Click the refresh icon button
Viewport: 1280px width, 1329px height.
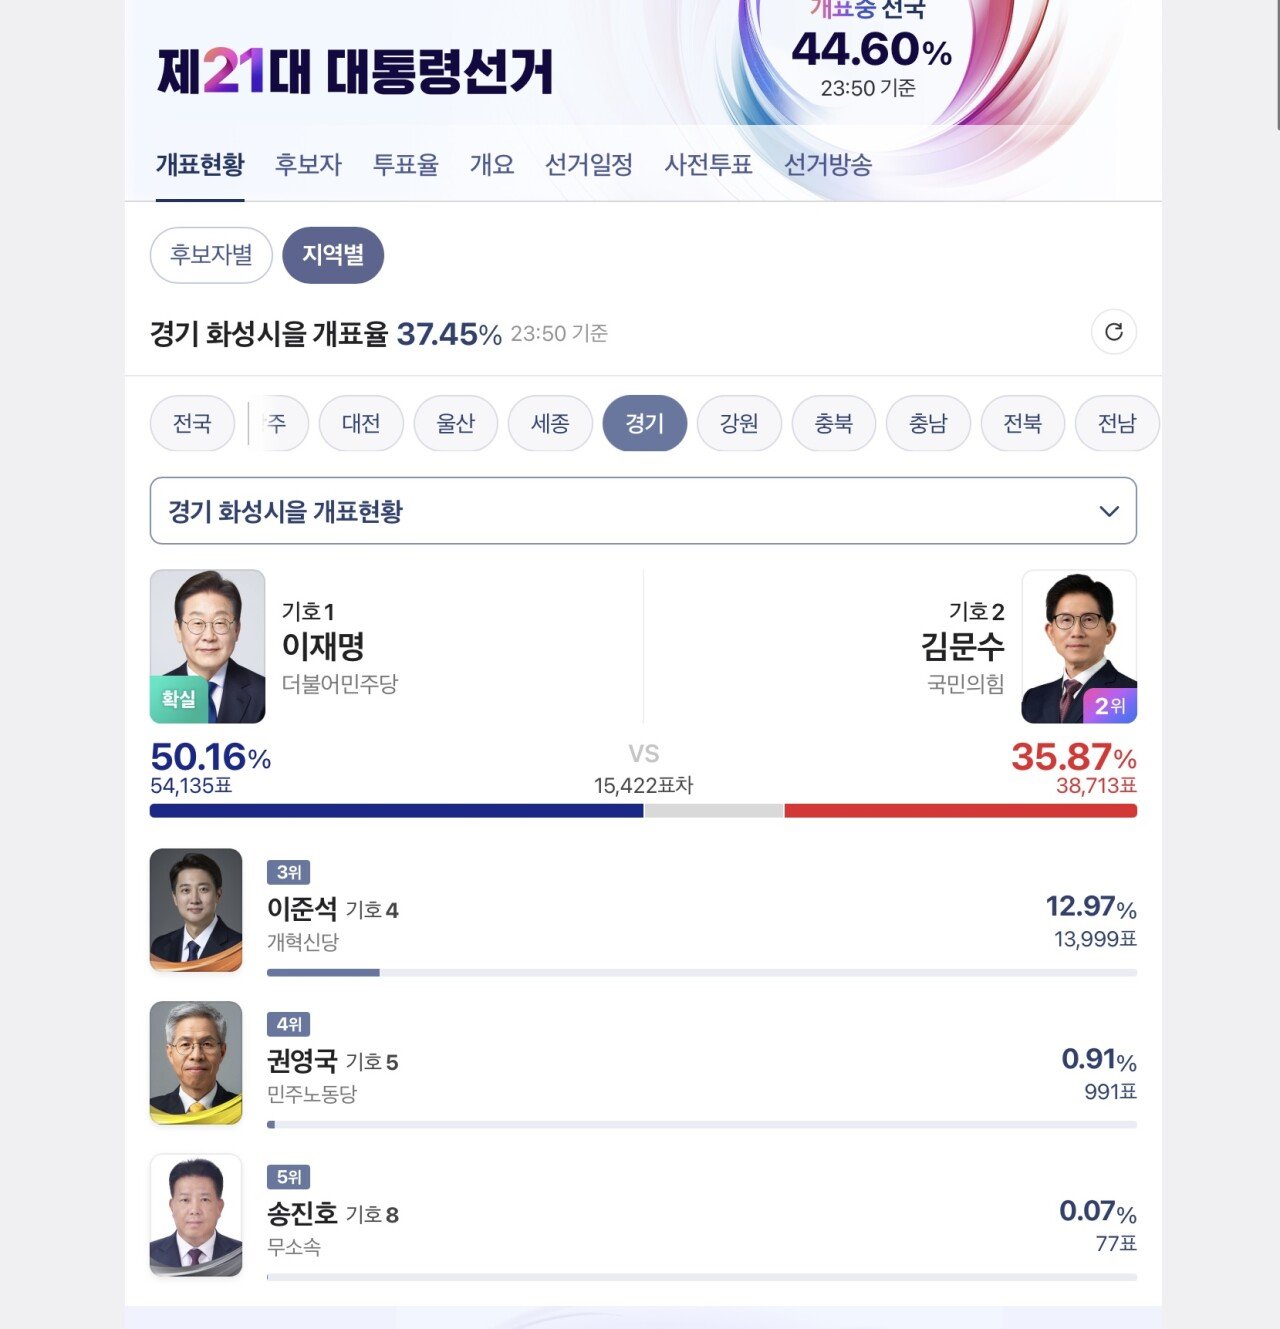point(1113,332)
